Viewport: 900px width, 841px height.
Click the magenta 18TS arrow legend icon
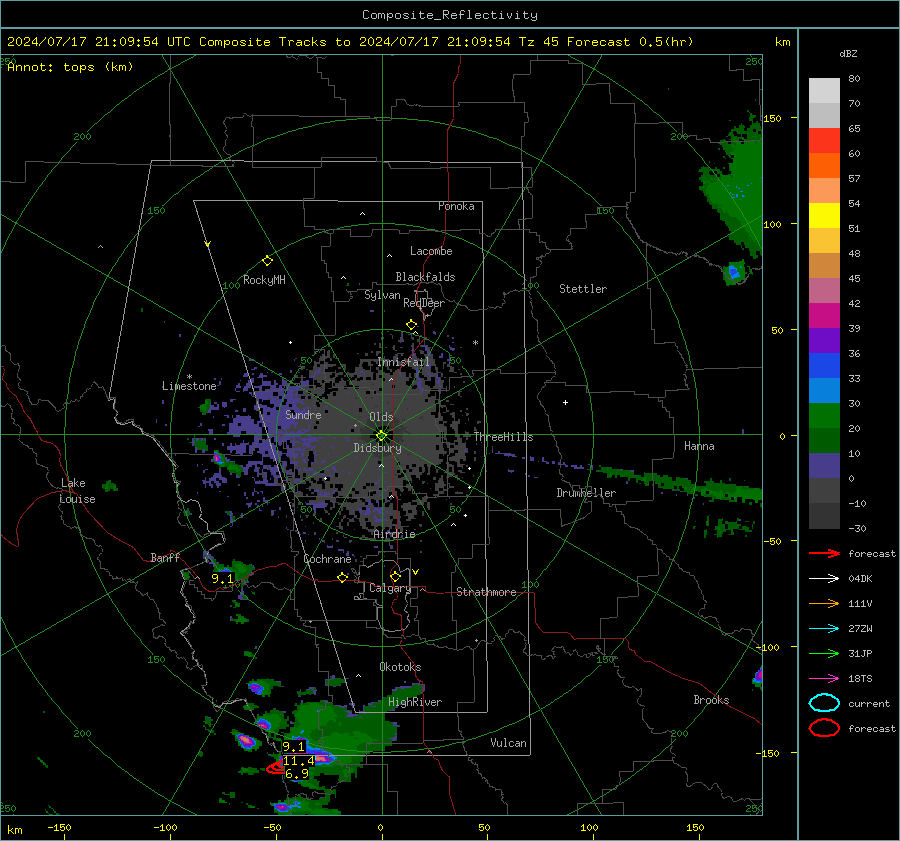click(824, 679)
